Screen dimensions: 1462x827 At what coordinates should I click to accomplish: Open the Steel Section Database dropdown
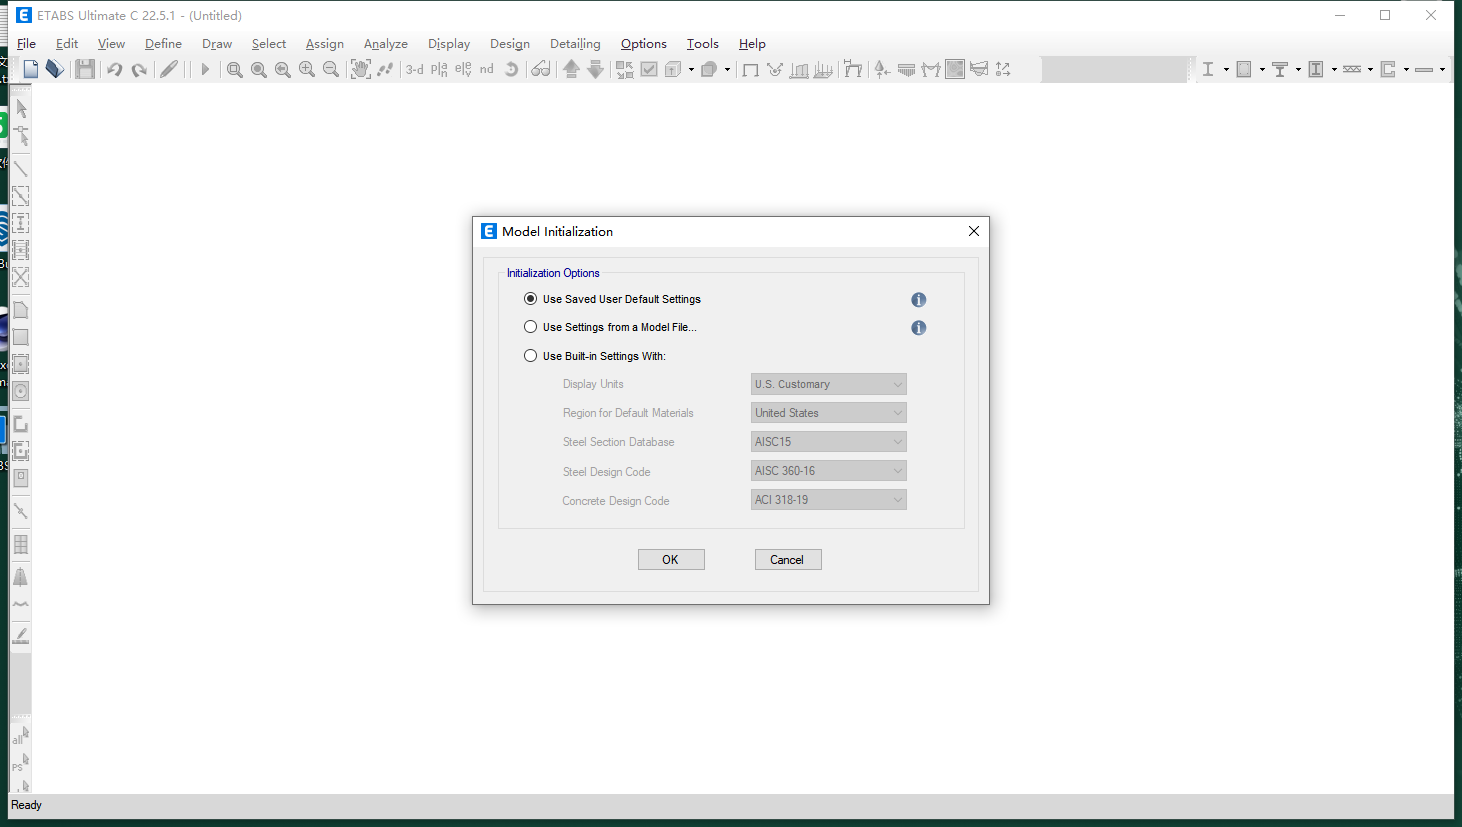829,442
